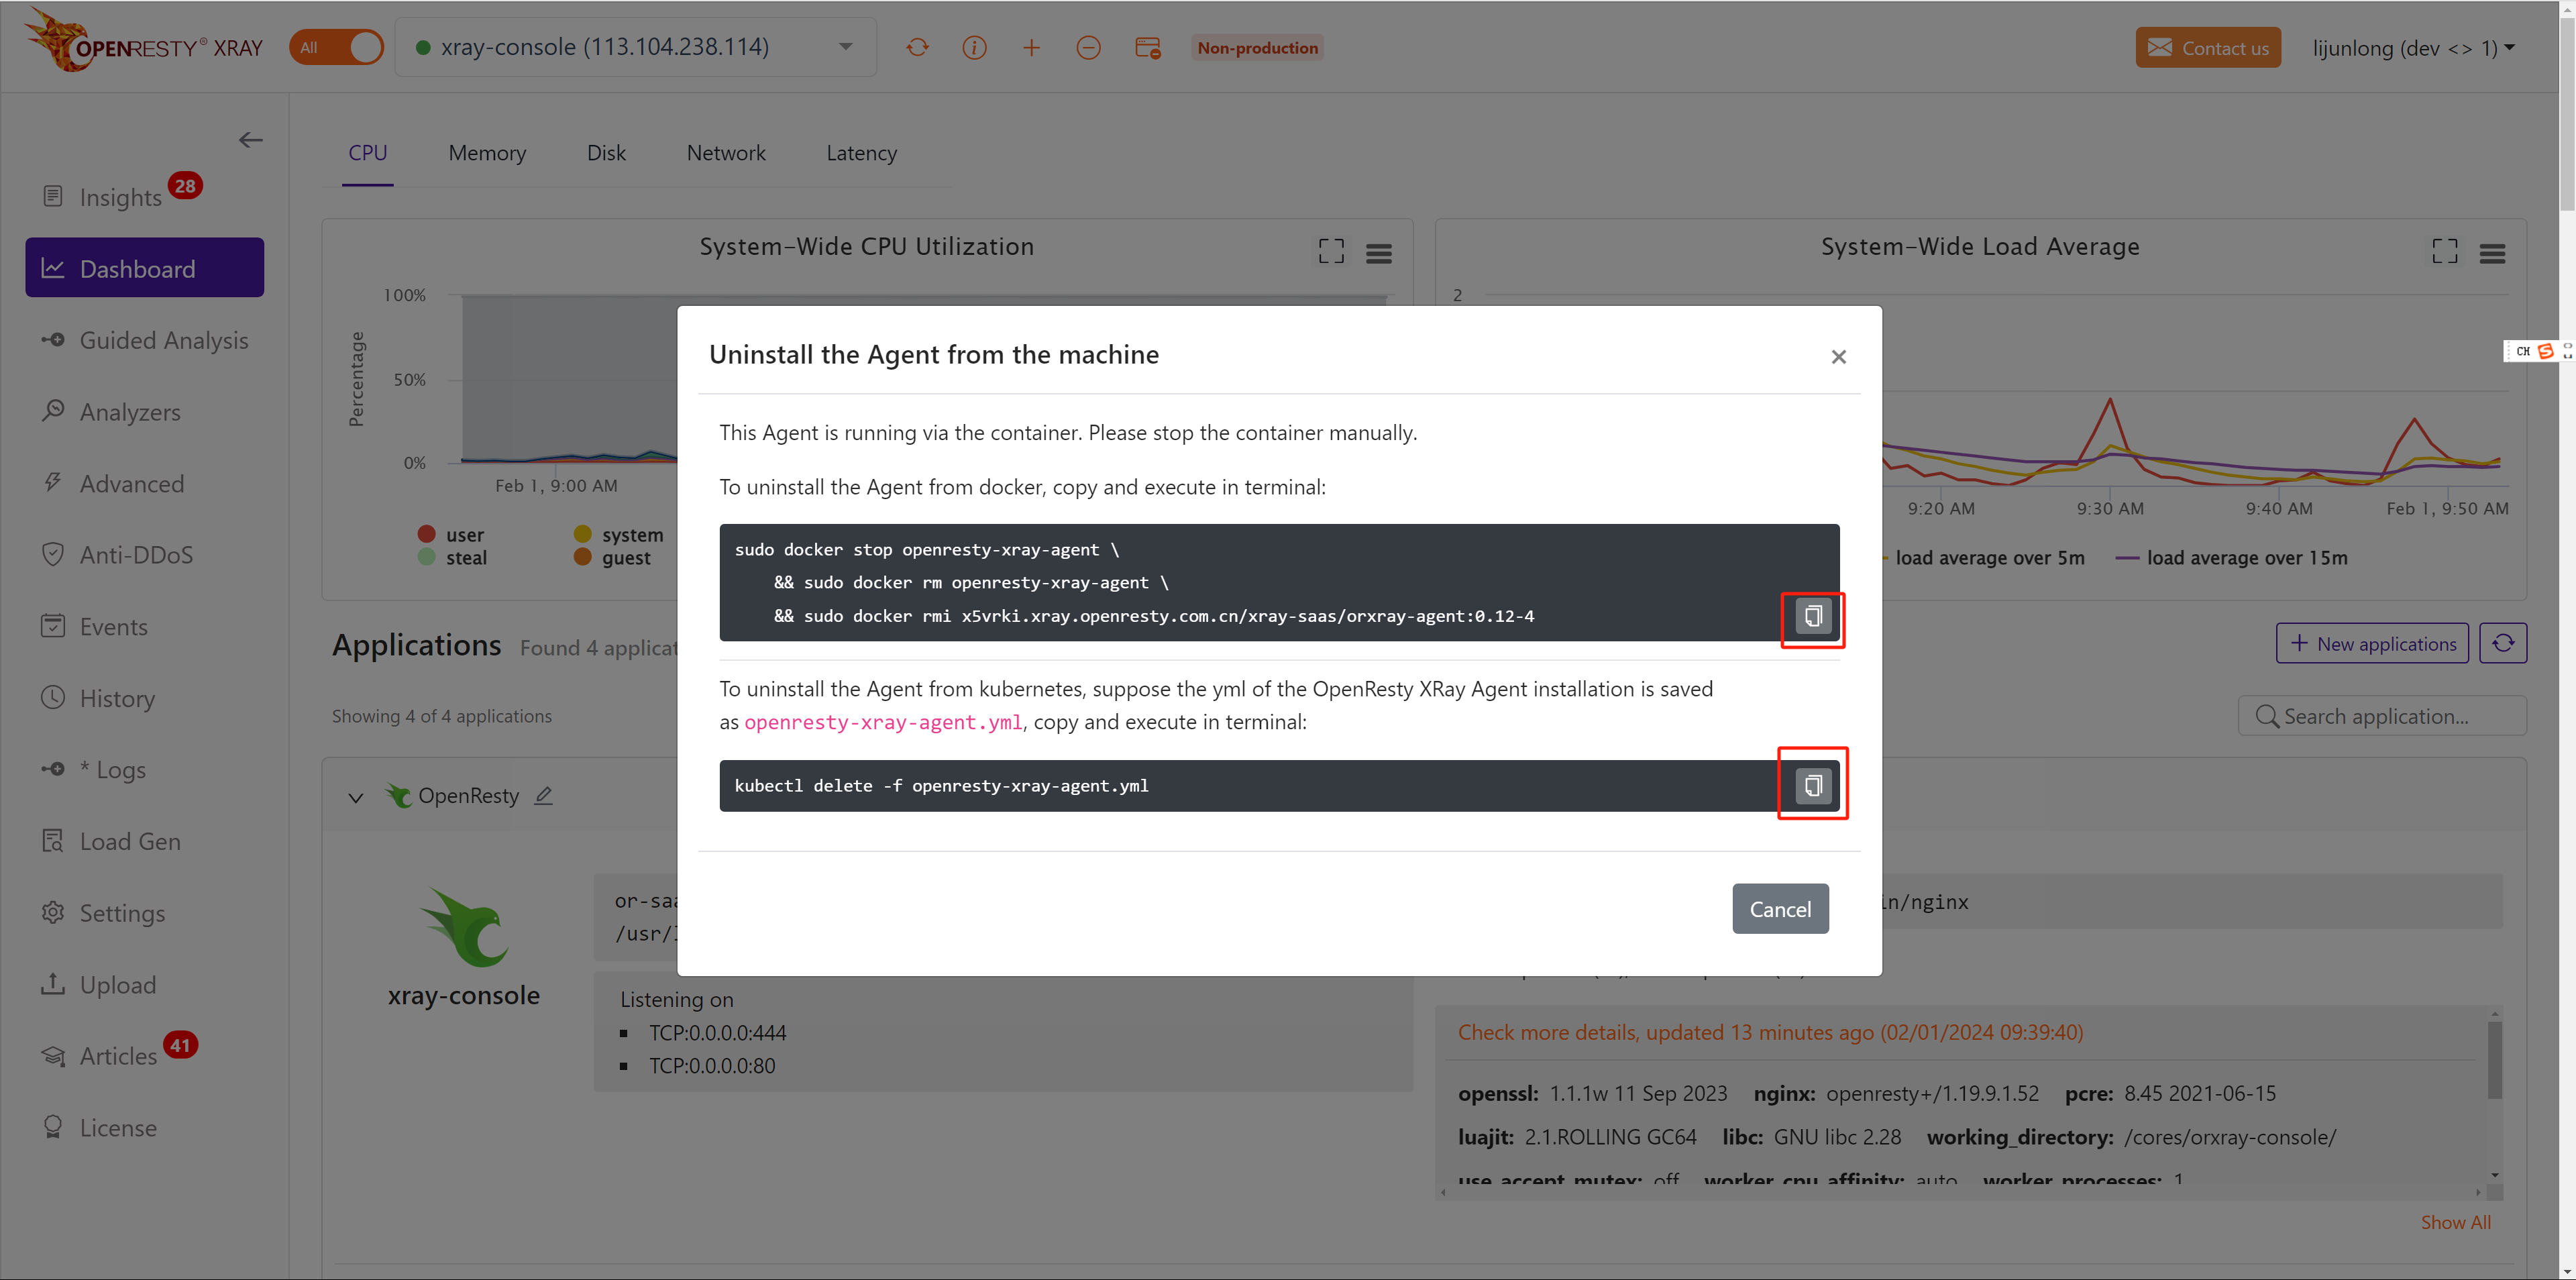Viewport: 2576px width, 1280px height.
Task: Click the add machine plus icon
Action: pyautogui.click(x=1031, y=48)
